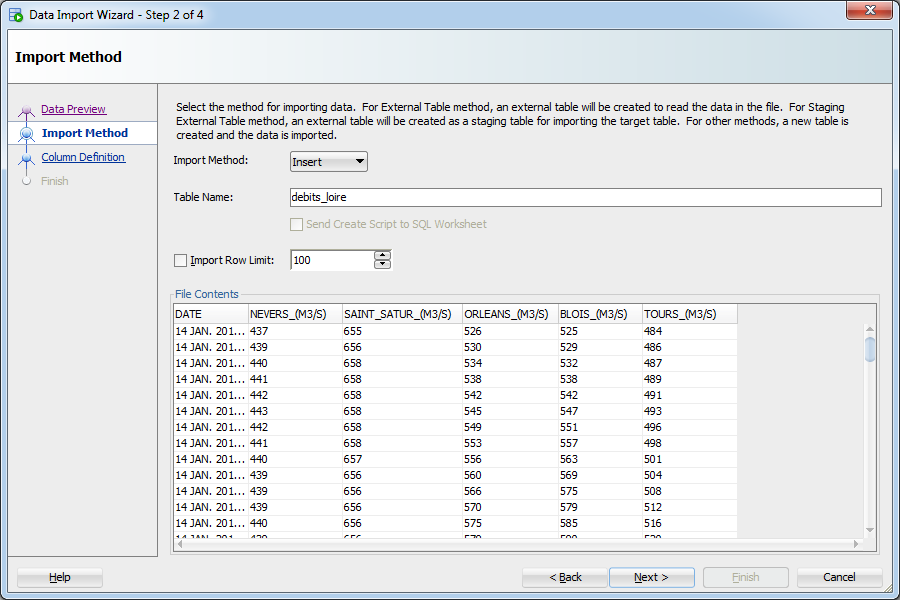Click the vertical scrollbar in File Contents
Image resolution: width=900 pixels, height=600 pixels.
point(870,430)
